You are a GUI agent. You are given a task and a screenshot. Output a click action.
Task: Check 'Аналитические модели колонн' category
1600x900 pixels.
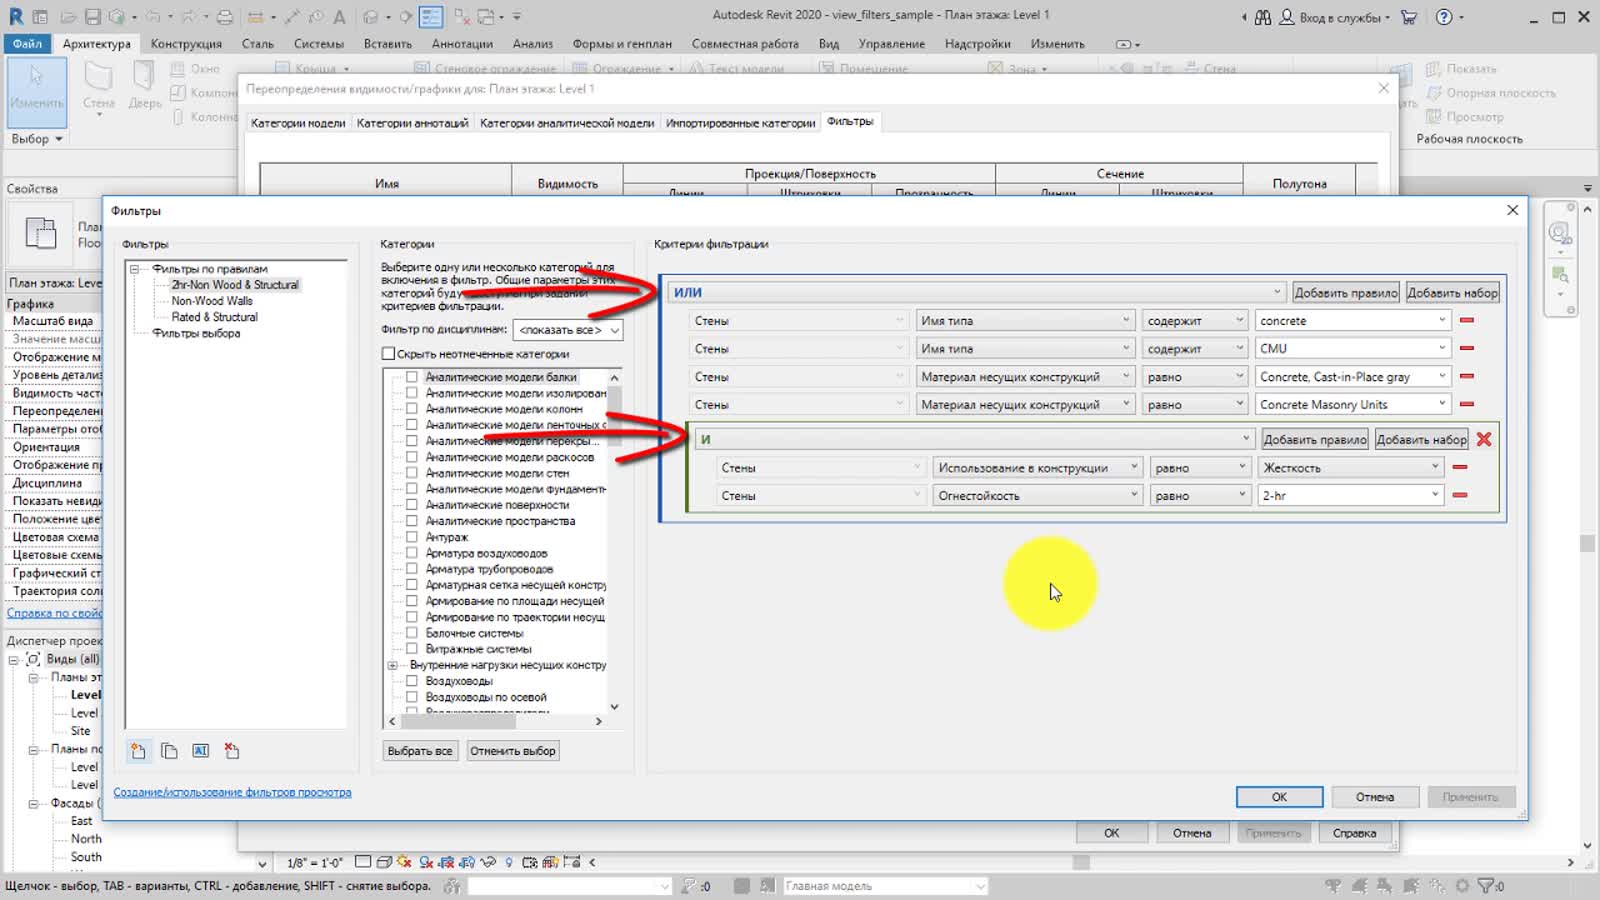click(411, 409)
